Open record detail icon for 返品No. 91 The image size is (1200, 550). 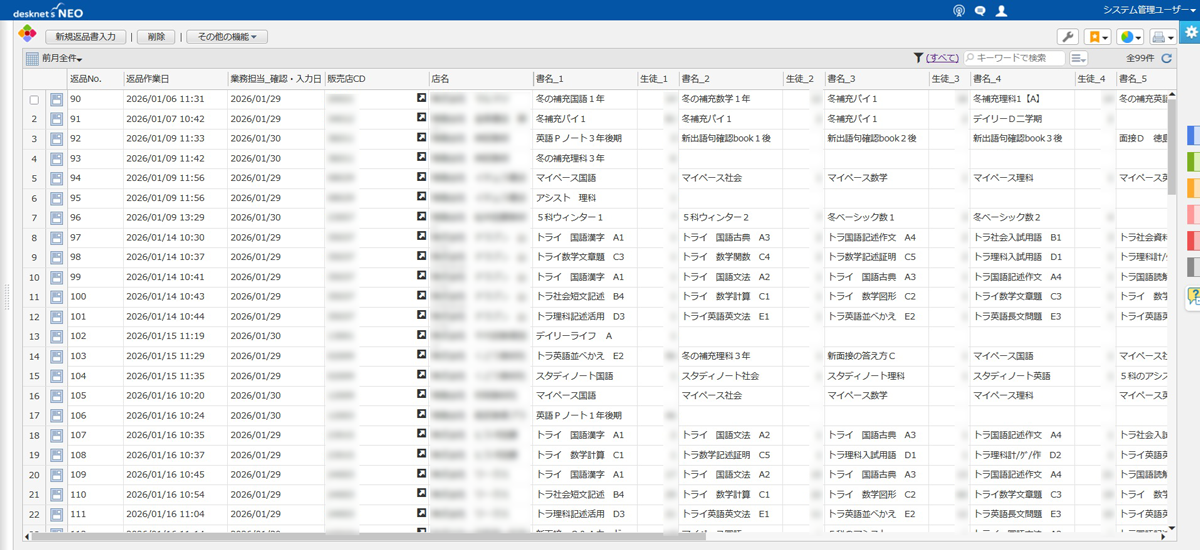click(56, 120)
